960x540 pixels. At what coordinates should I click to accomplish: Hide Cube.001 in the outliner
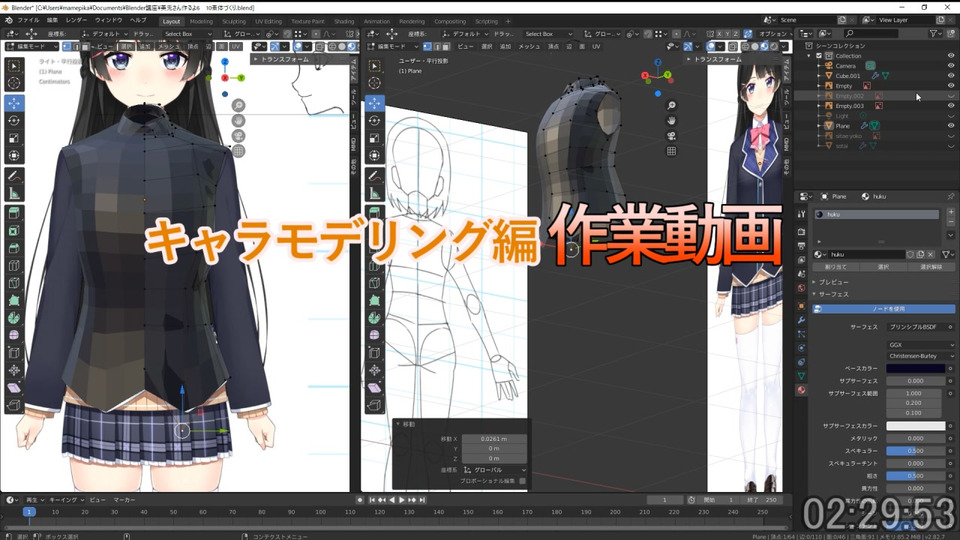(x=951, y=76)
